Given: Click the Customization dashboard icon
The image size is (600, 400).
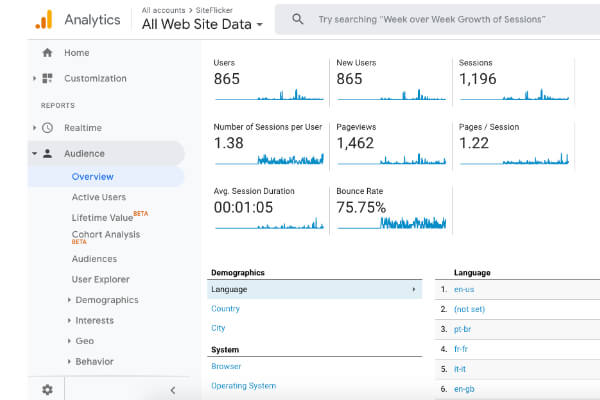Looking at the screenshot, I should coord(47,78).
